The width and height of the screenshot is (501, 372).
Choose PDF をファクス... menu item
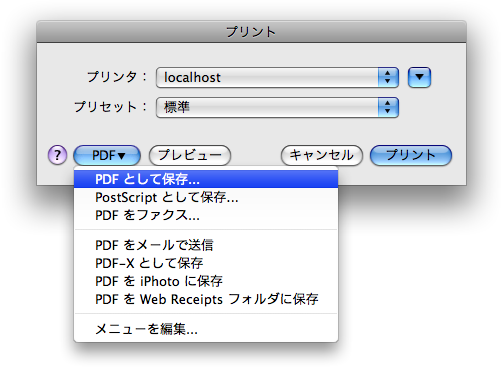tap(206, 215)
